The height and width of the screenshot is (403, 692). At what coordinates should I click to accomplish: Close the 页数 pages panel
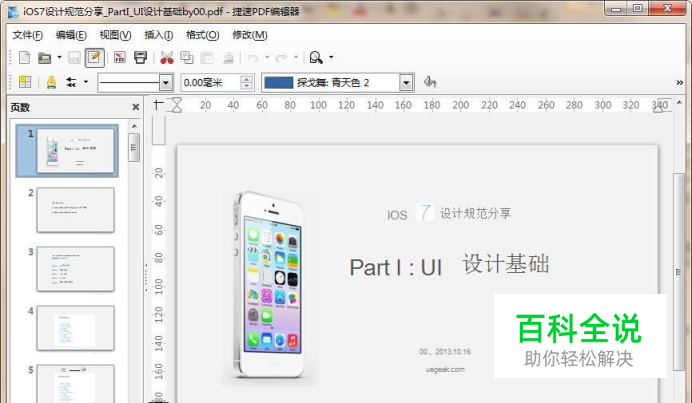[135, 107]
